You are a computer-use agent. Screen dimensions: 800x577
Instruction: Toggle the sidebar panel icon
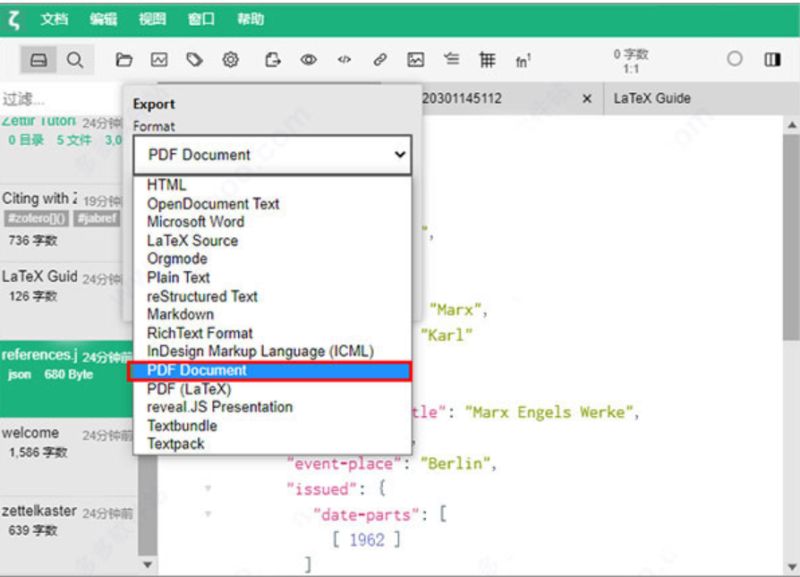point(772,60)
